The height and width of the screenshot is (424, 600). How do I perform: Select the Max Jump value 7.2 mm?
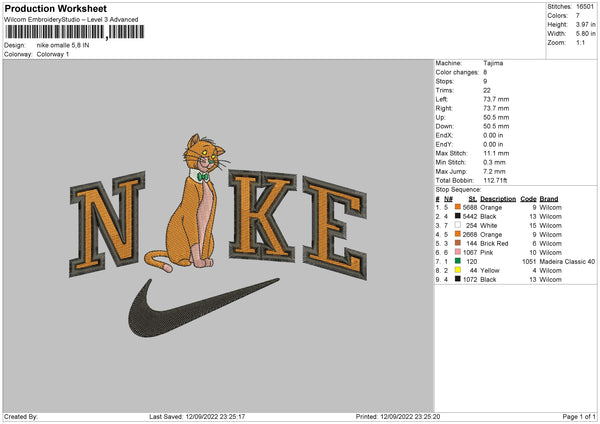(495, 171)
